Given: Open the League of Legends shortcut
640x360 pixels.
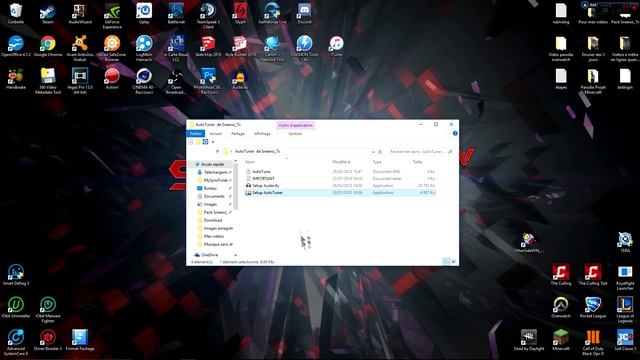Looking at the screenshot, I should pos(625,310).
